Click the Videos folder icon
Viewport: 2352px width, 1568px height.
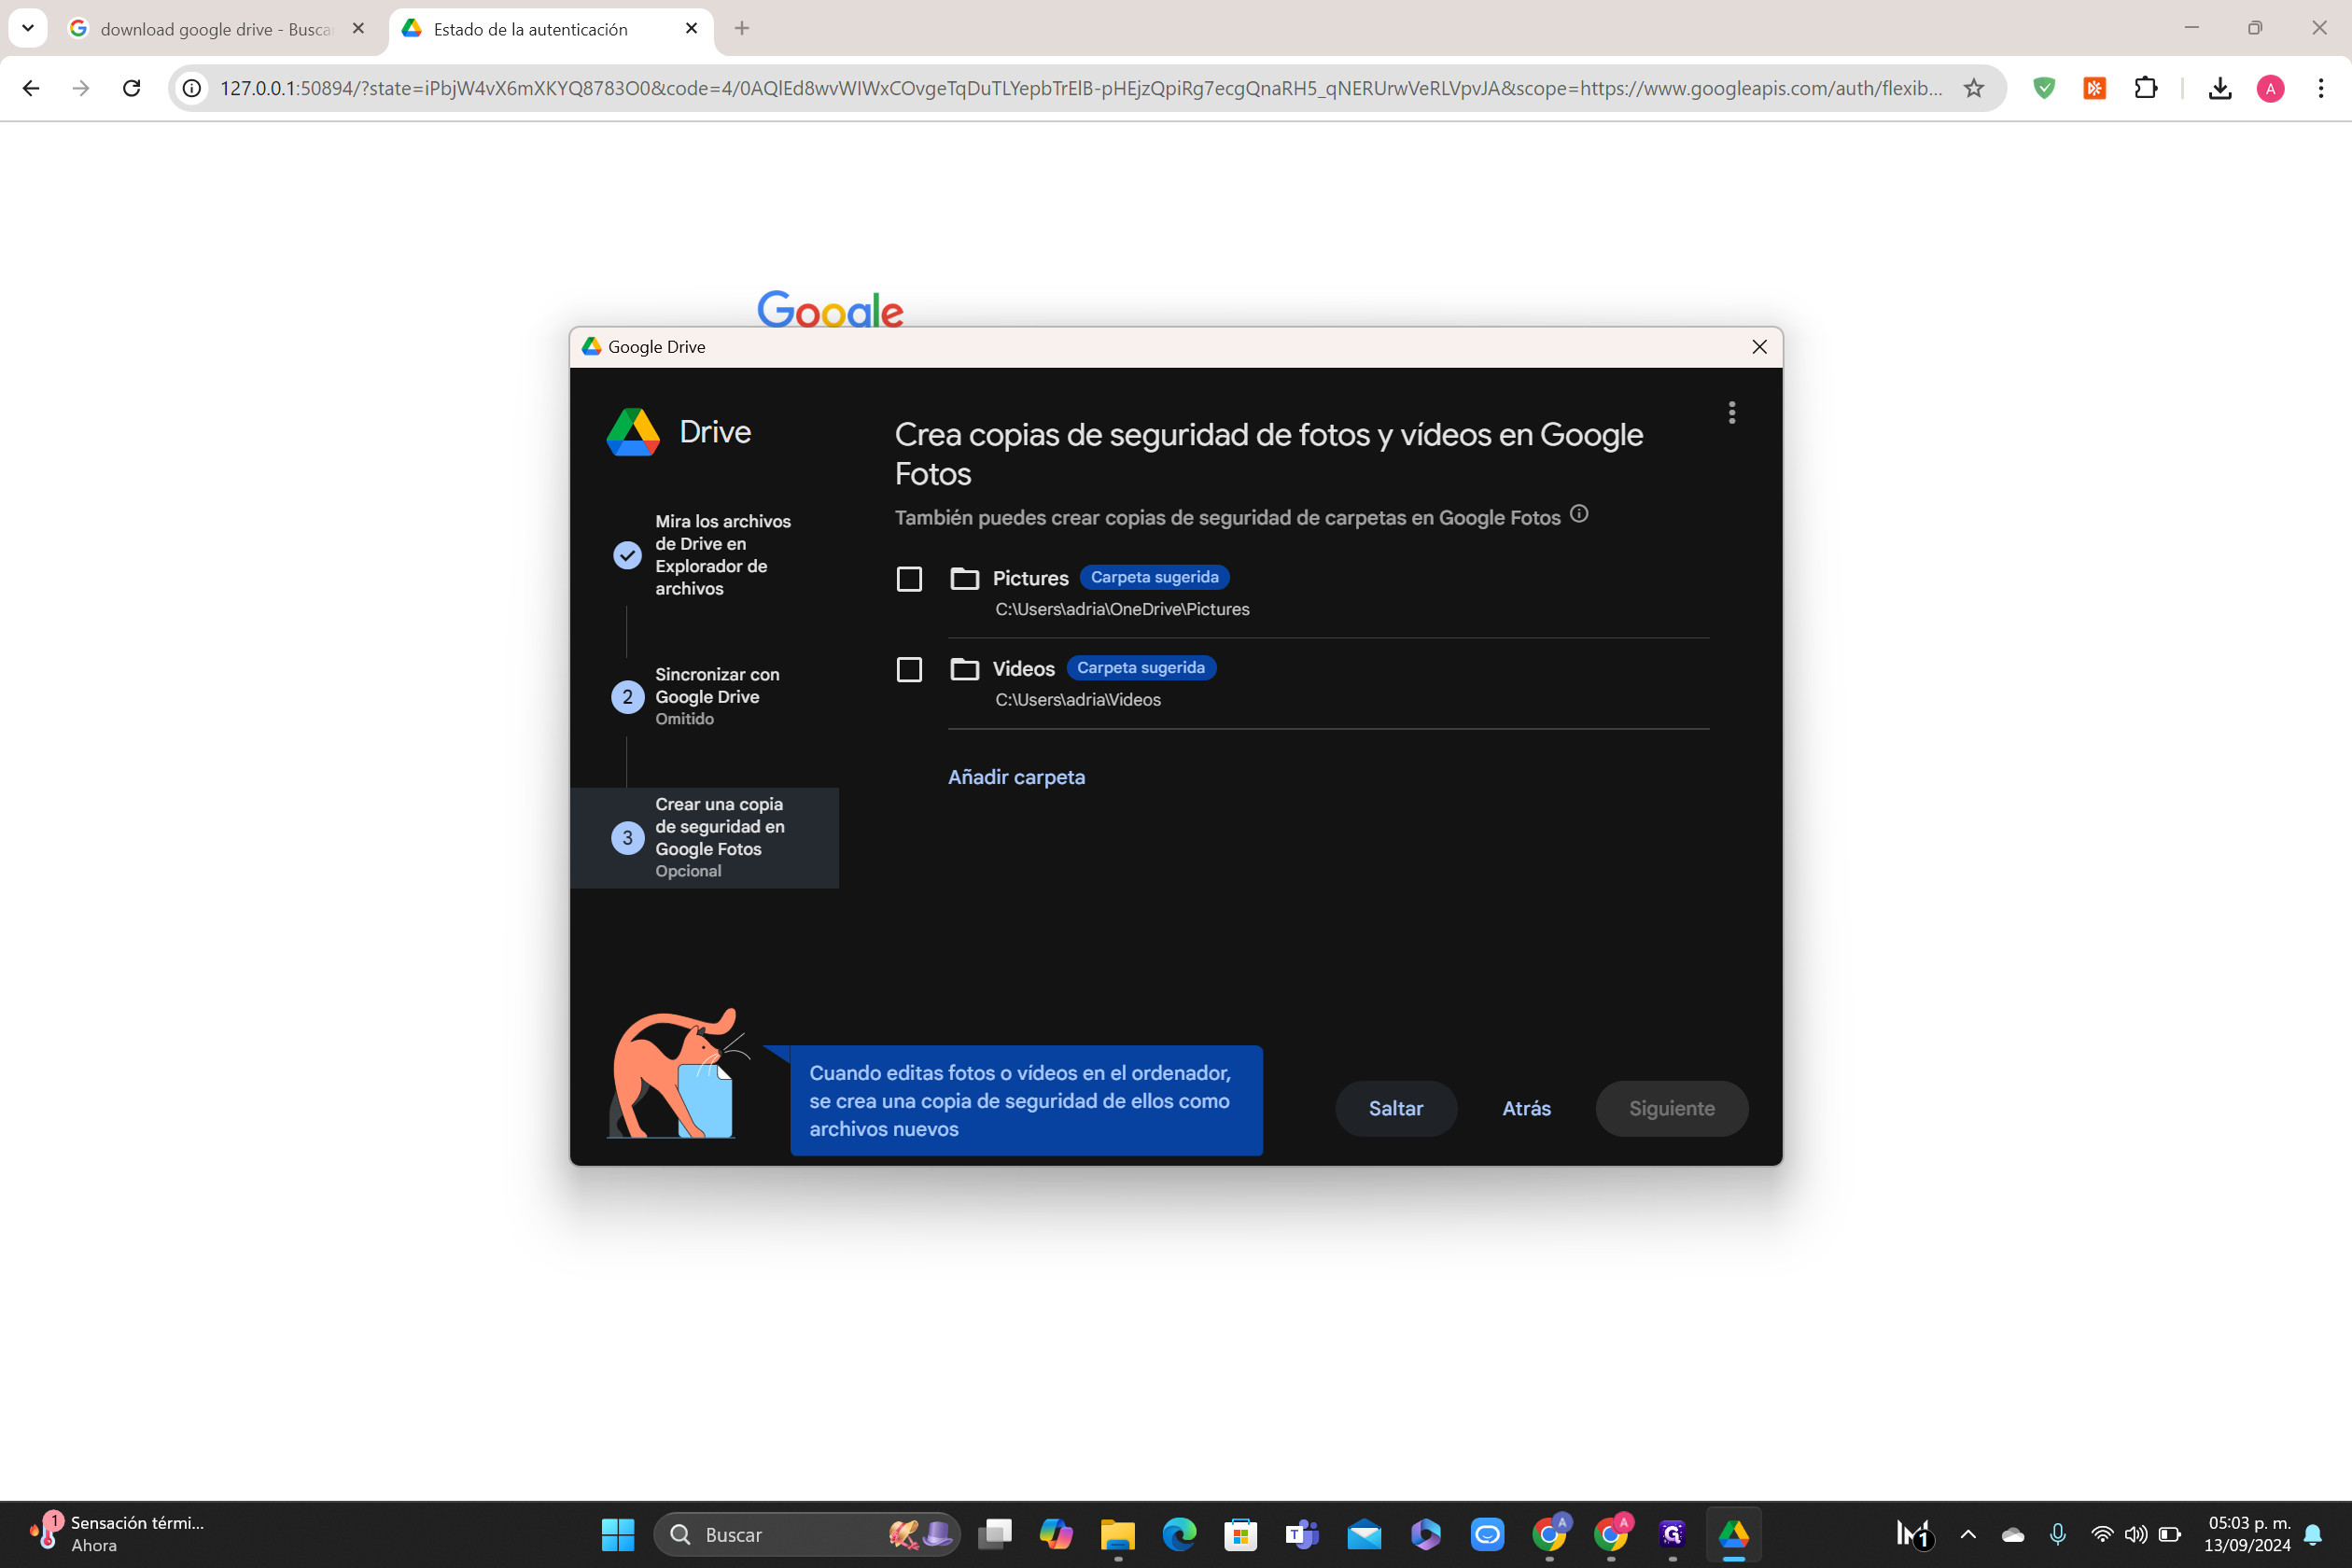(964, 669)
